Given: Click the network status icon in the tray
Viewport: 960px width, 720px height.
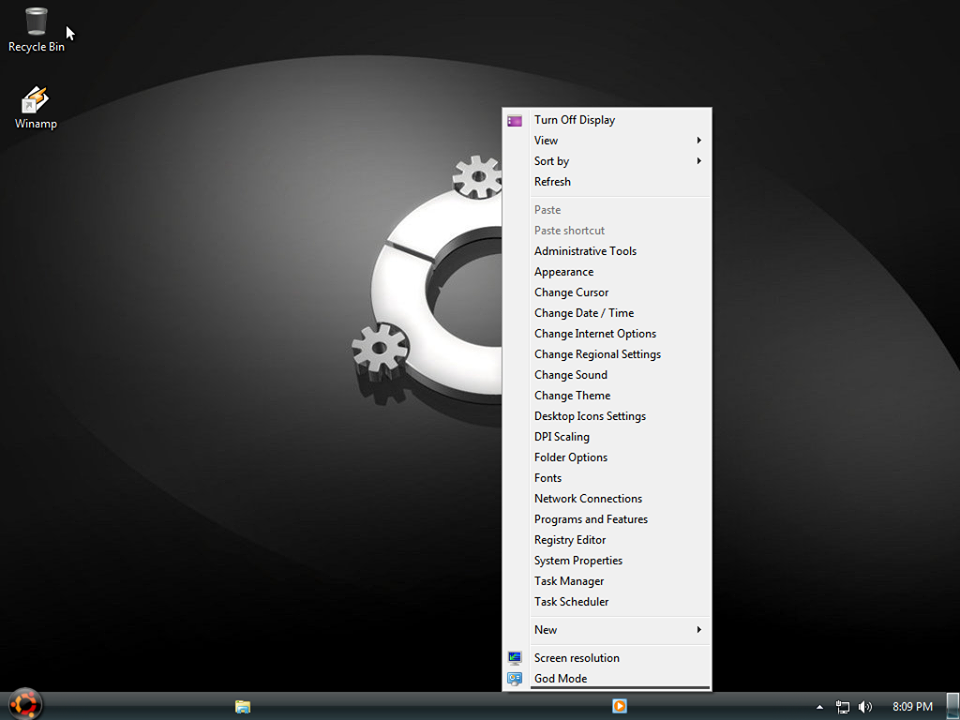Looking at the screenshot, I should click(x=843, y=707).
